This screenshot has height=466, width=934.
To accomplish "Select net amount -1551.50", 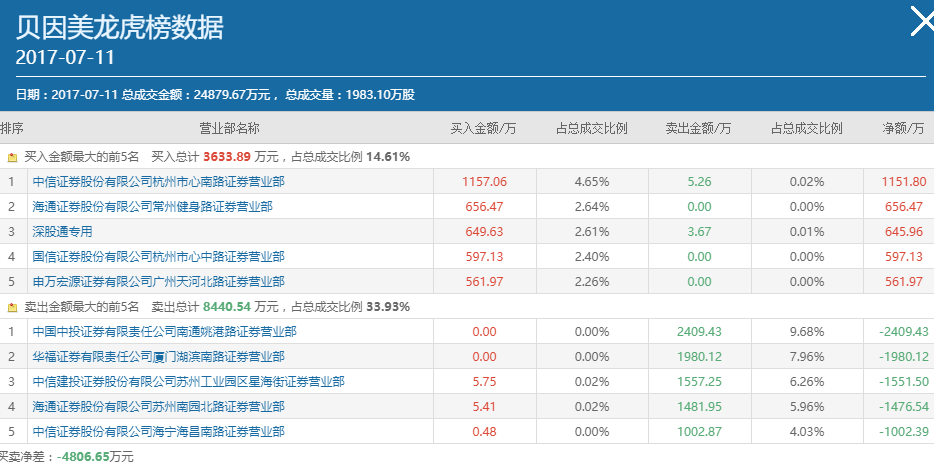I will click(904, 382).
